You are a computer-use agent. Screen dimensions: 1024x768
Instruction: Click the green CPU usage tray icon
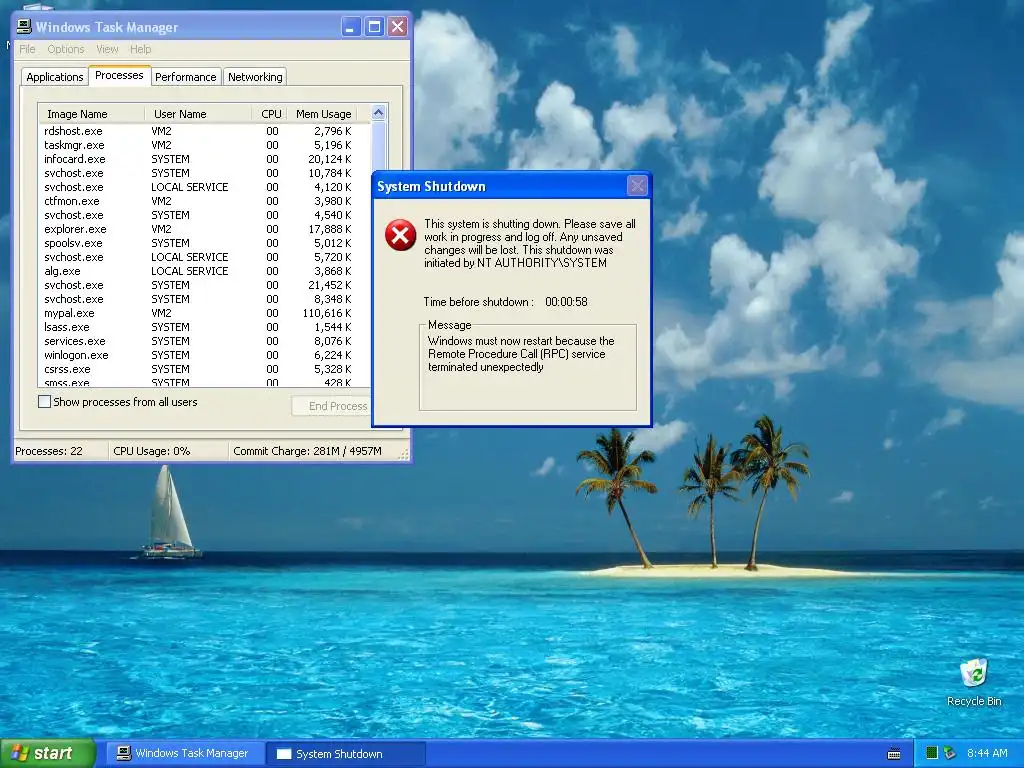click(932, 753)
